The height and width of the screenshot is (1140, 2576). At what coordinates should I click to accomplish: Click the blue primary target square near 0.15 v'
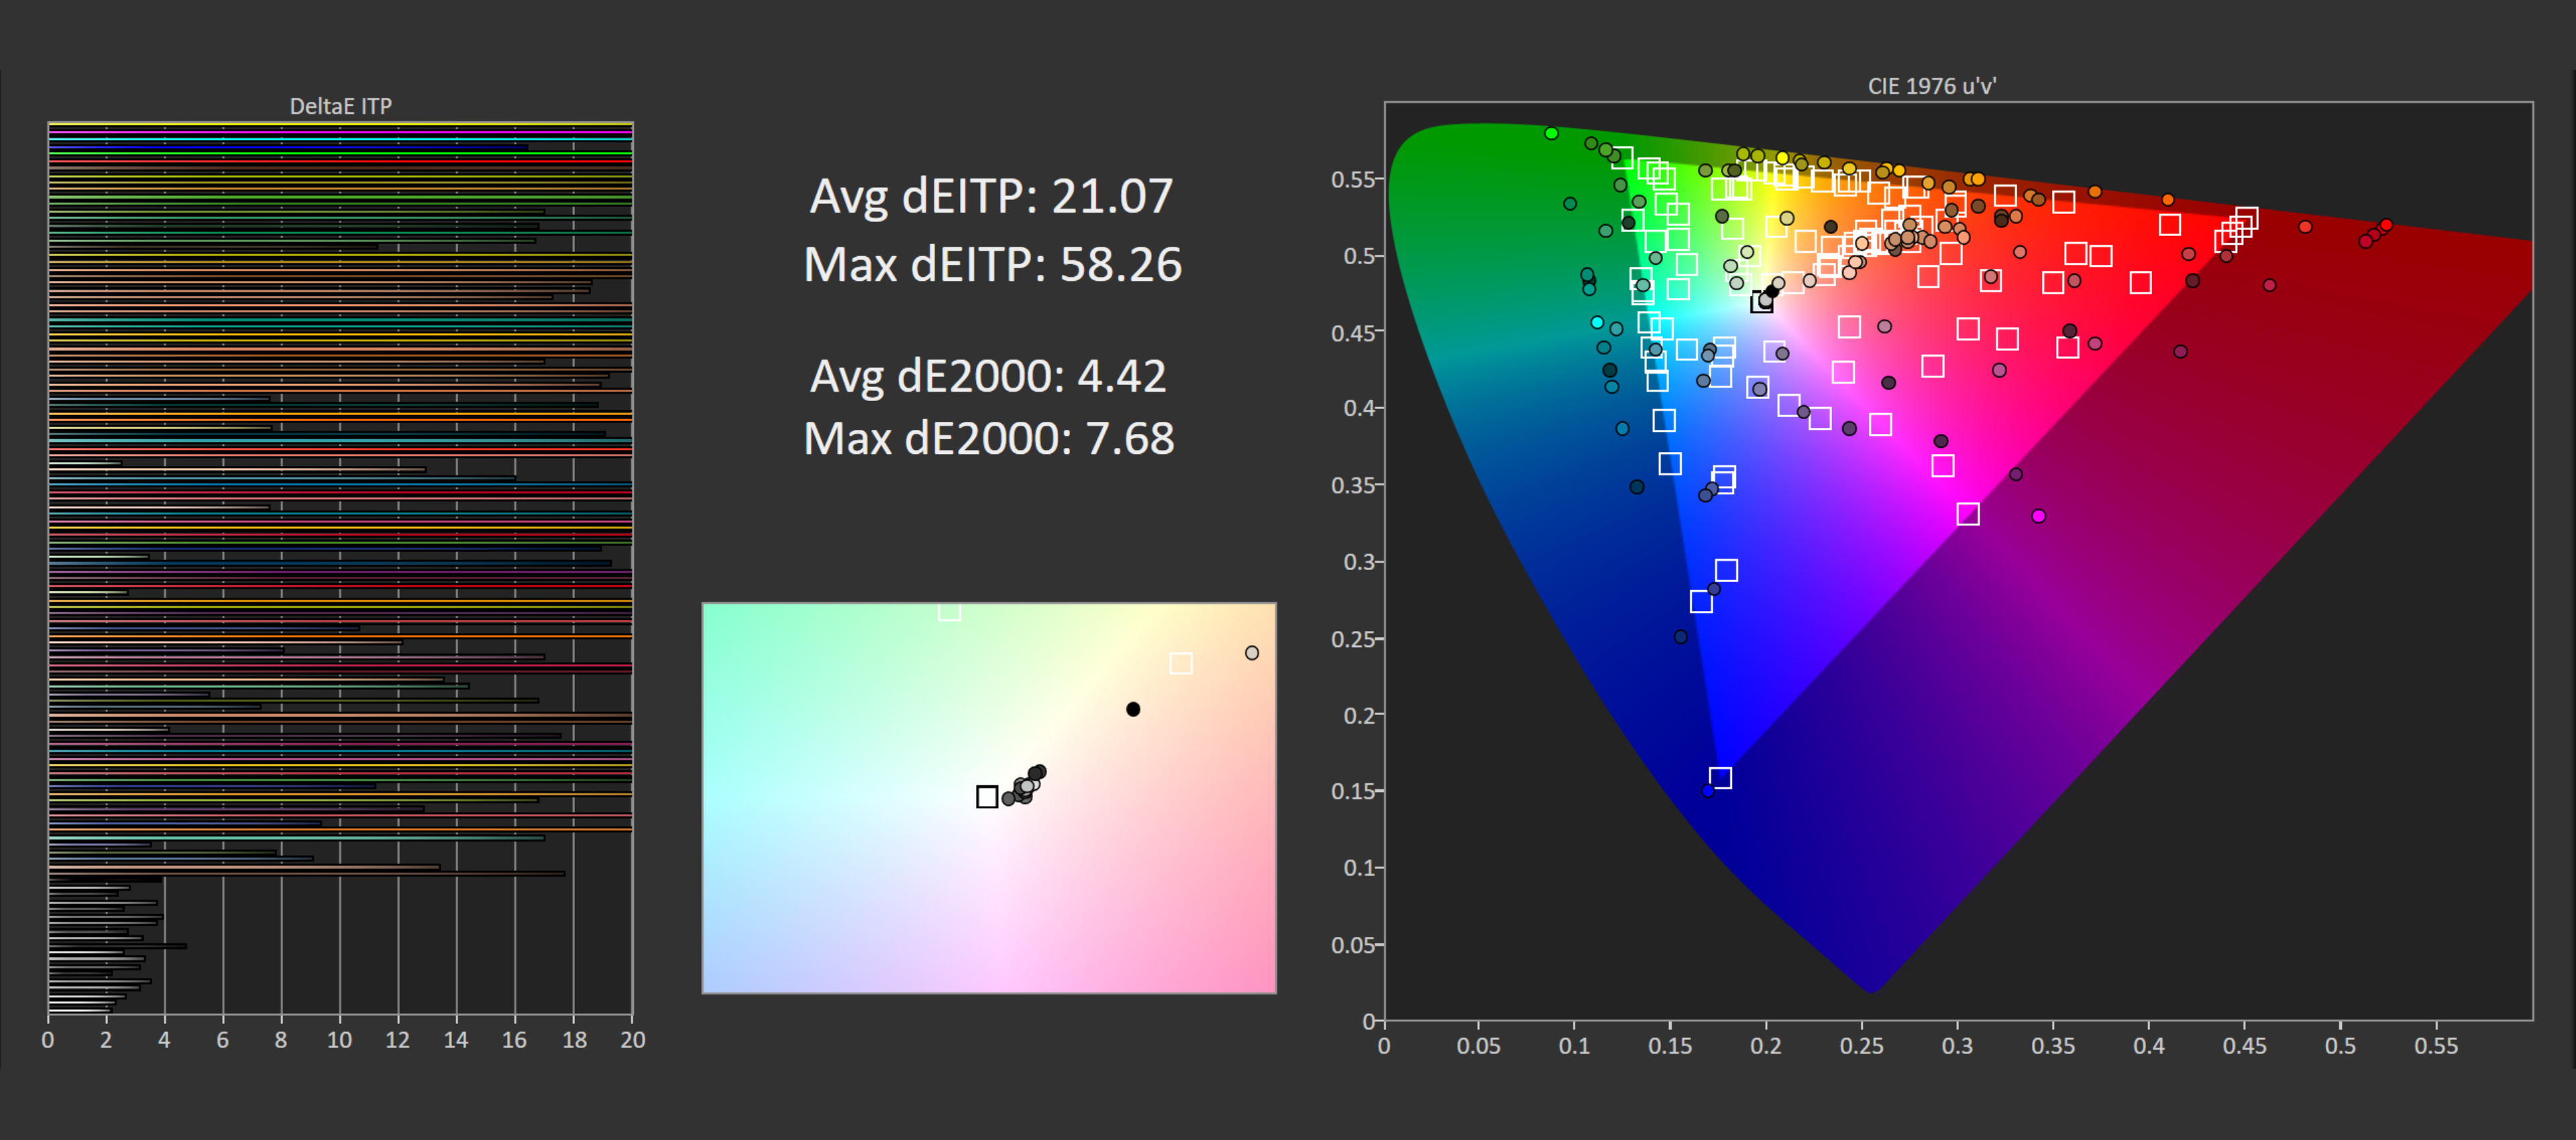pos(1720,778)
